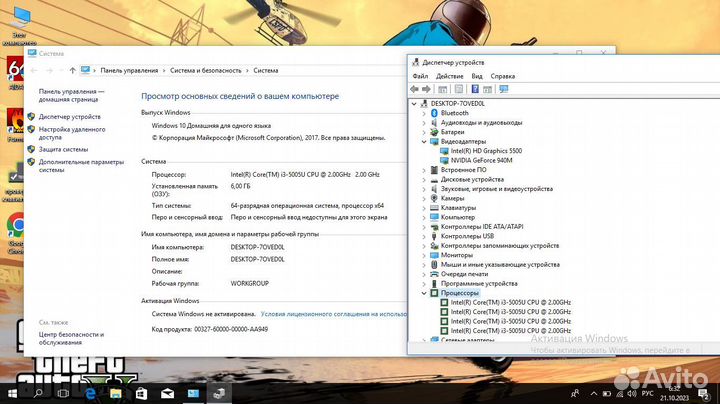
Task: Click the Клавиатуры category icon
Action: coord(434,208)
